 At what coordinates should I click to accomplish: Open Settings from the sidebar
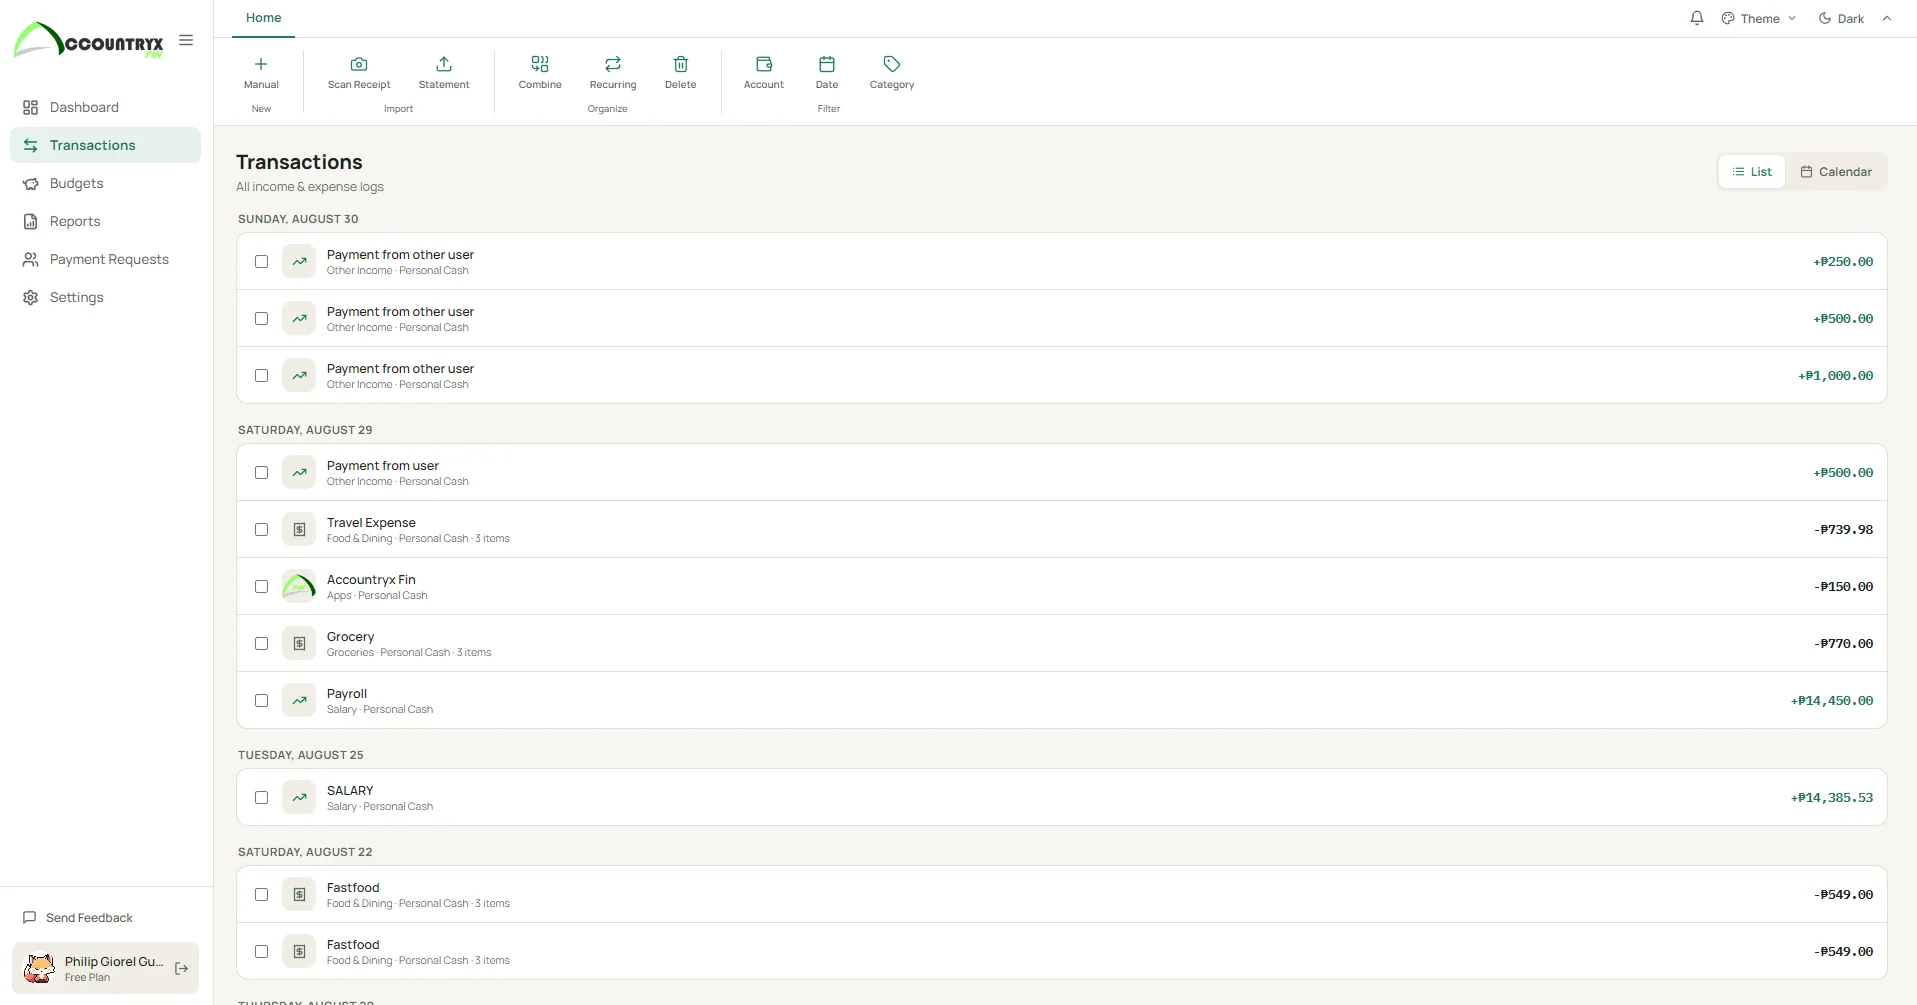[105, 297]
